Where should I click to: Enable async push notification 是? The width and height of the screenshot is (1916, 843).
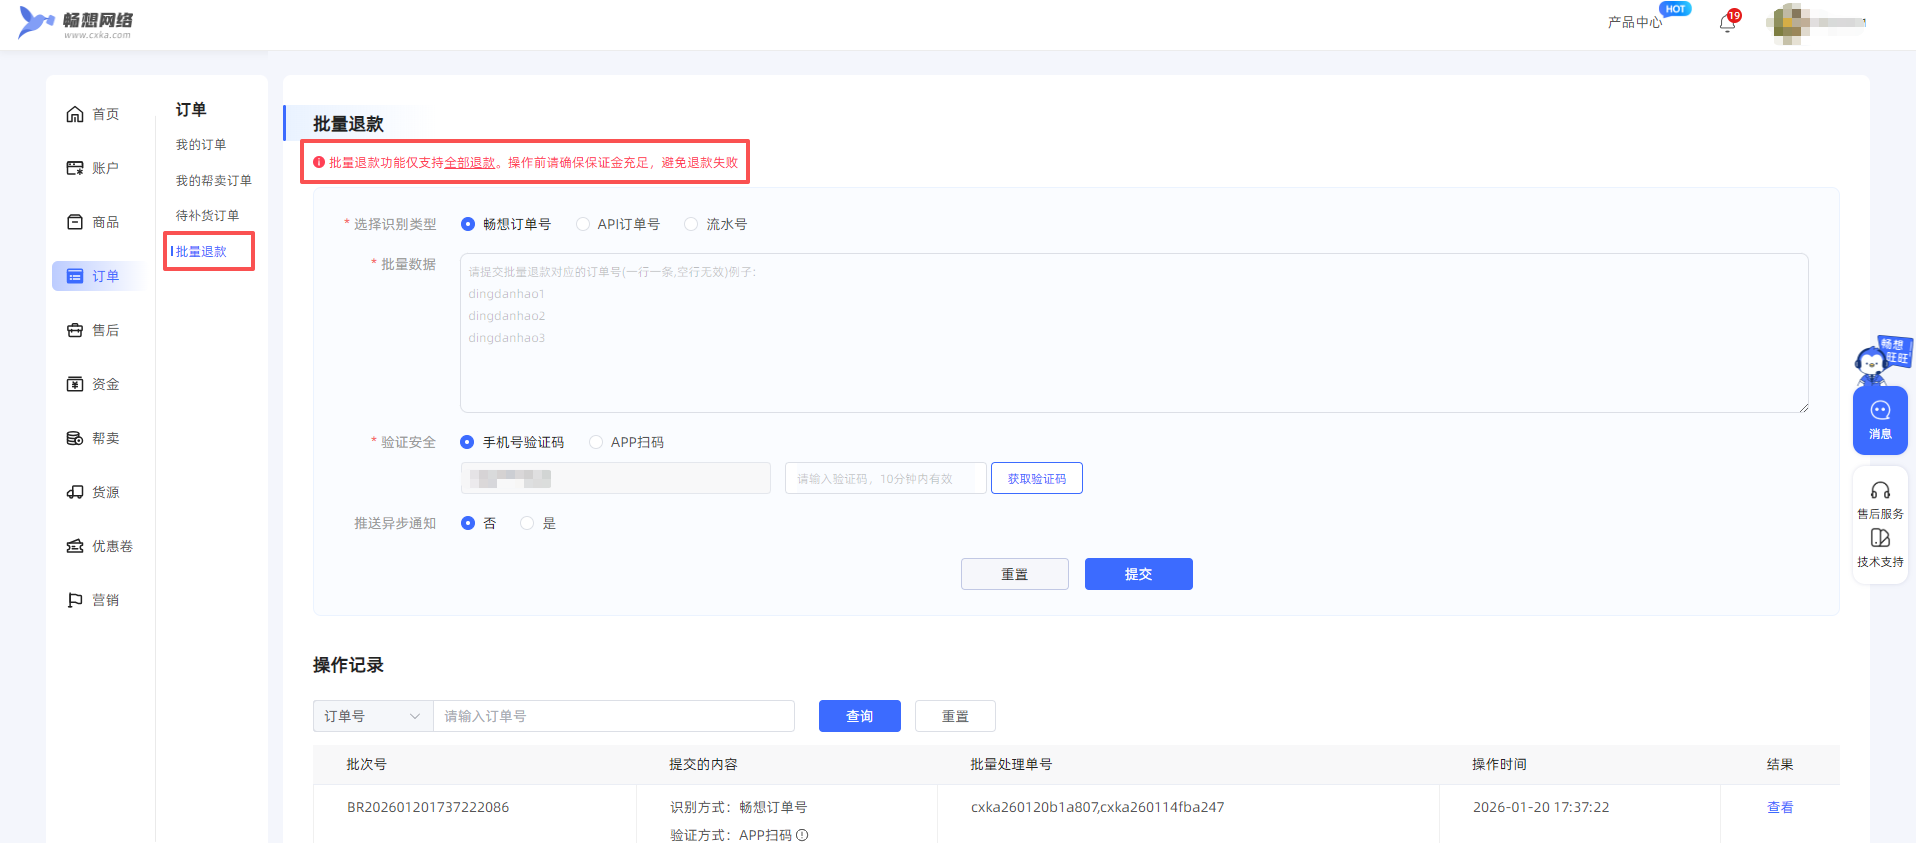[527, 523]
